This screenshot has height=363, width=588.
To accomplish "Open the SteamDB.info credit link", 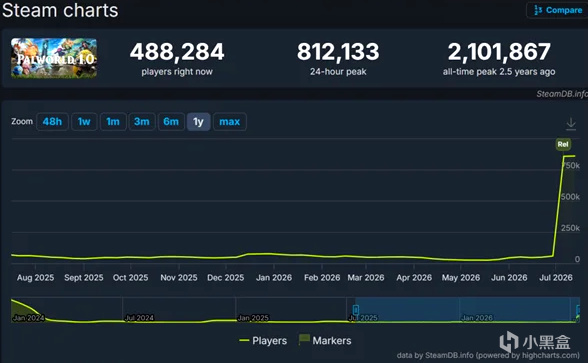I will (x=562, y=94).
